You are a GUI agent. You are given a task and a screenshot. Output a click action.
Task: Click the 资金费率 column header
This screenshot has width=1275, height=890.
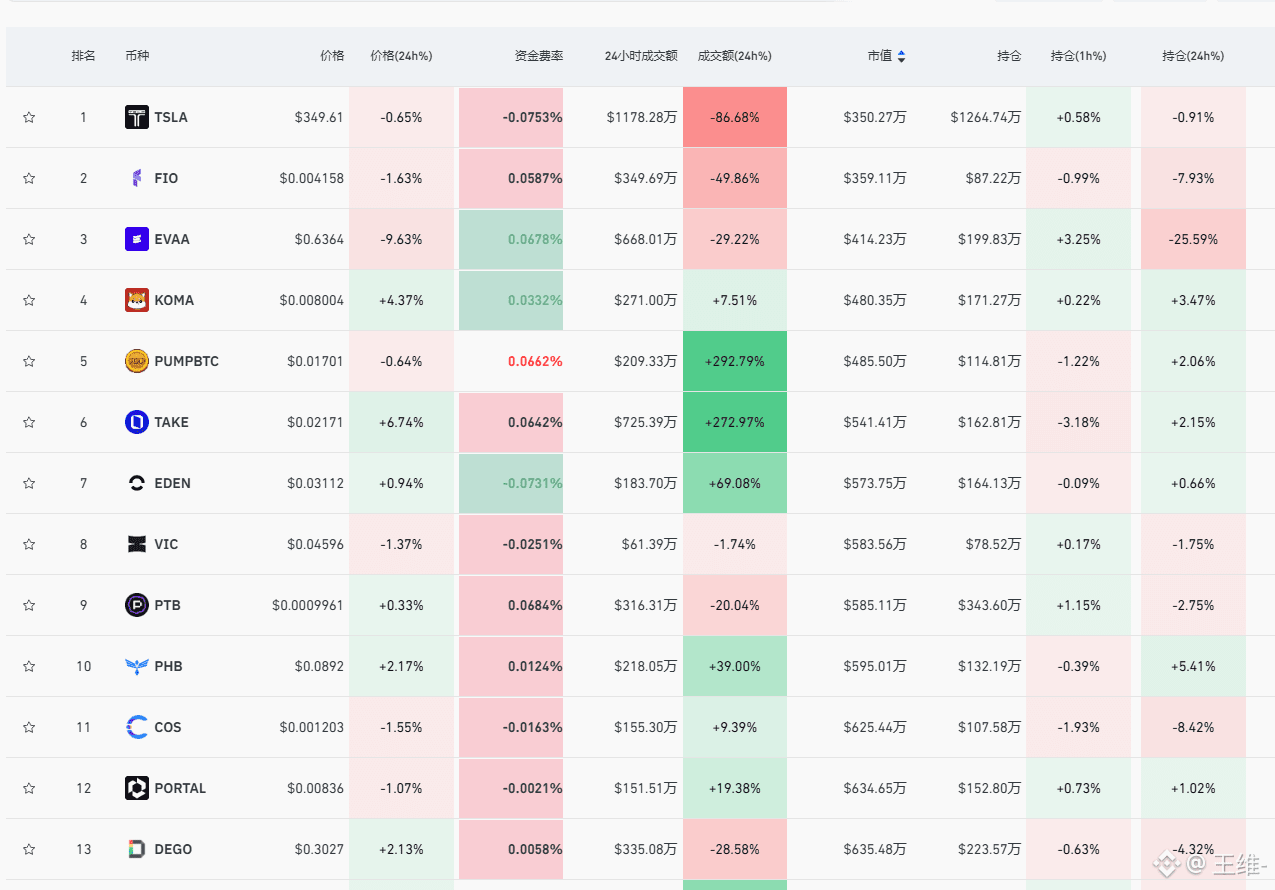539,56
